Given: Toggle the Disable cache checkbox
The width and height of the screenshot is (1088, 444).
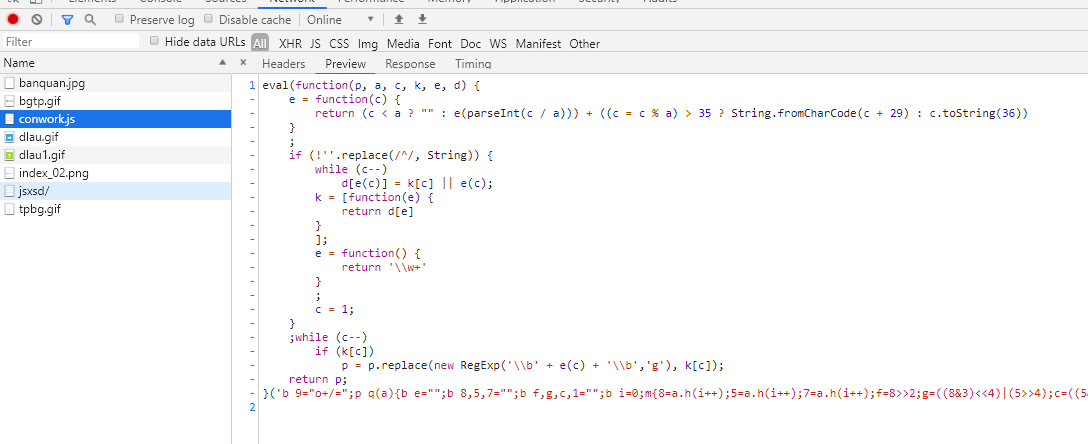Looking at the screenshot, I should pyautogui.click(x=209, y=19).
